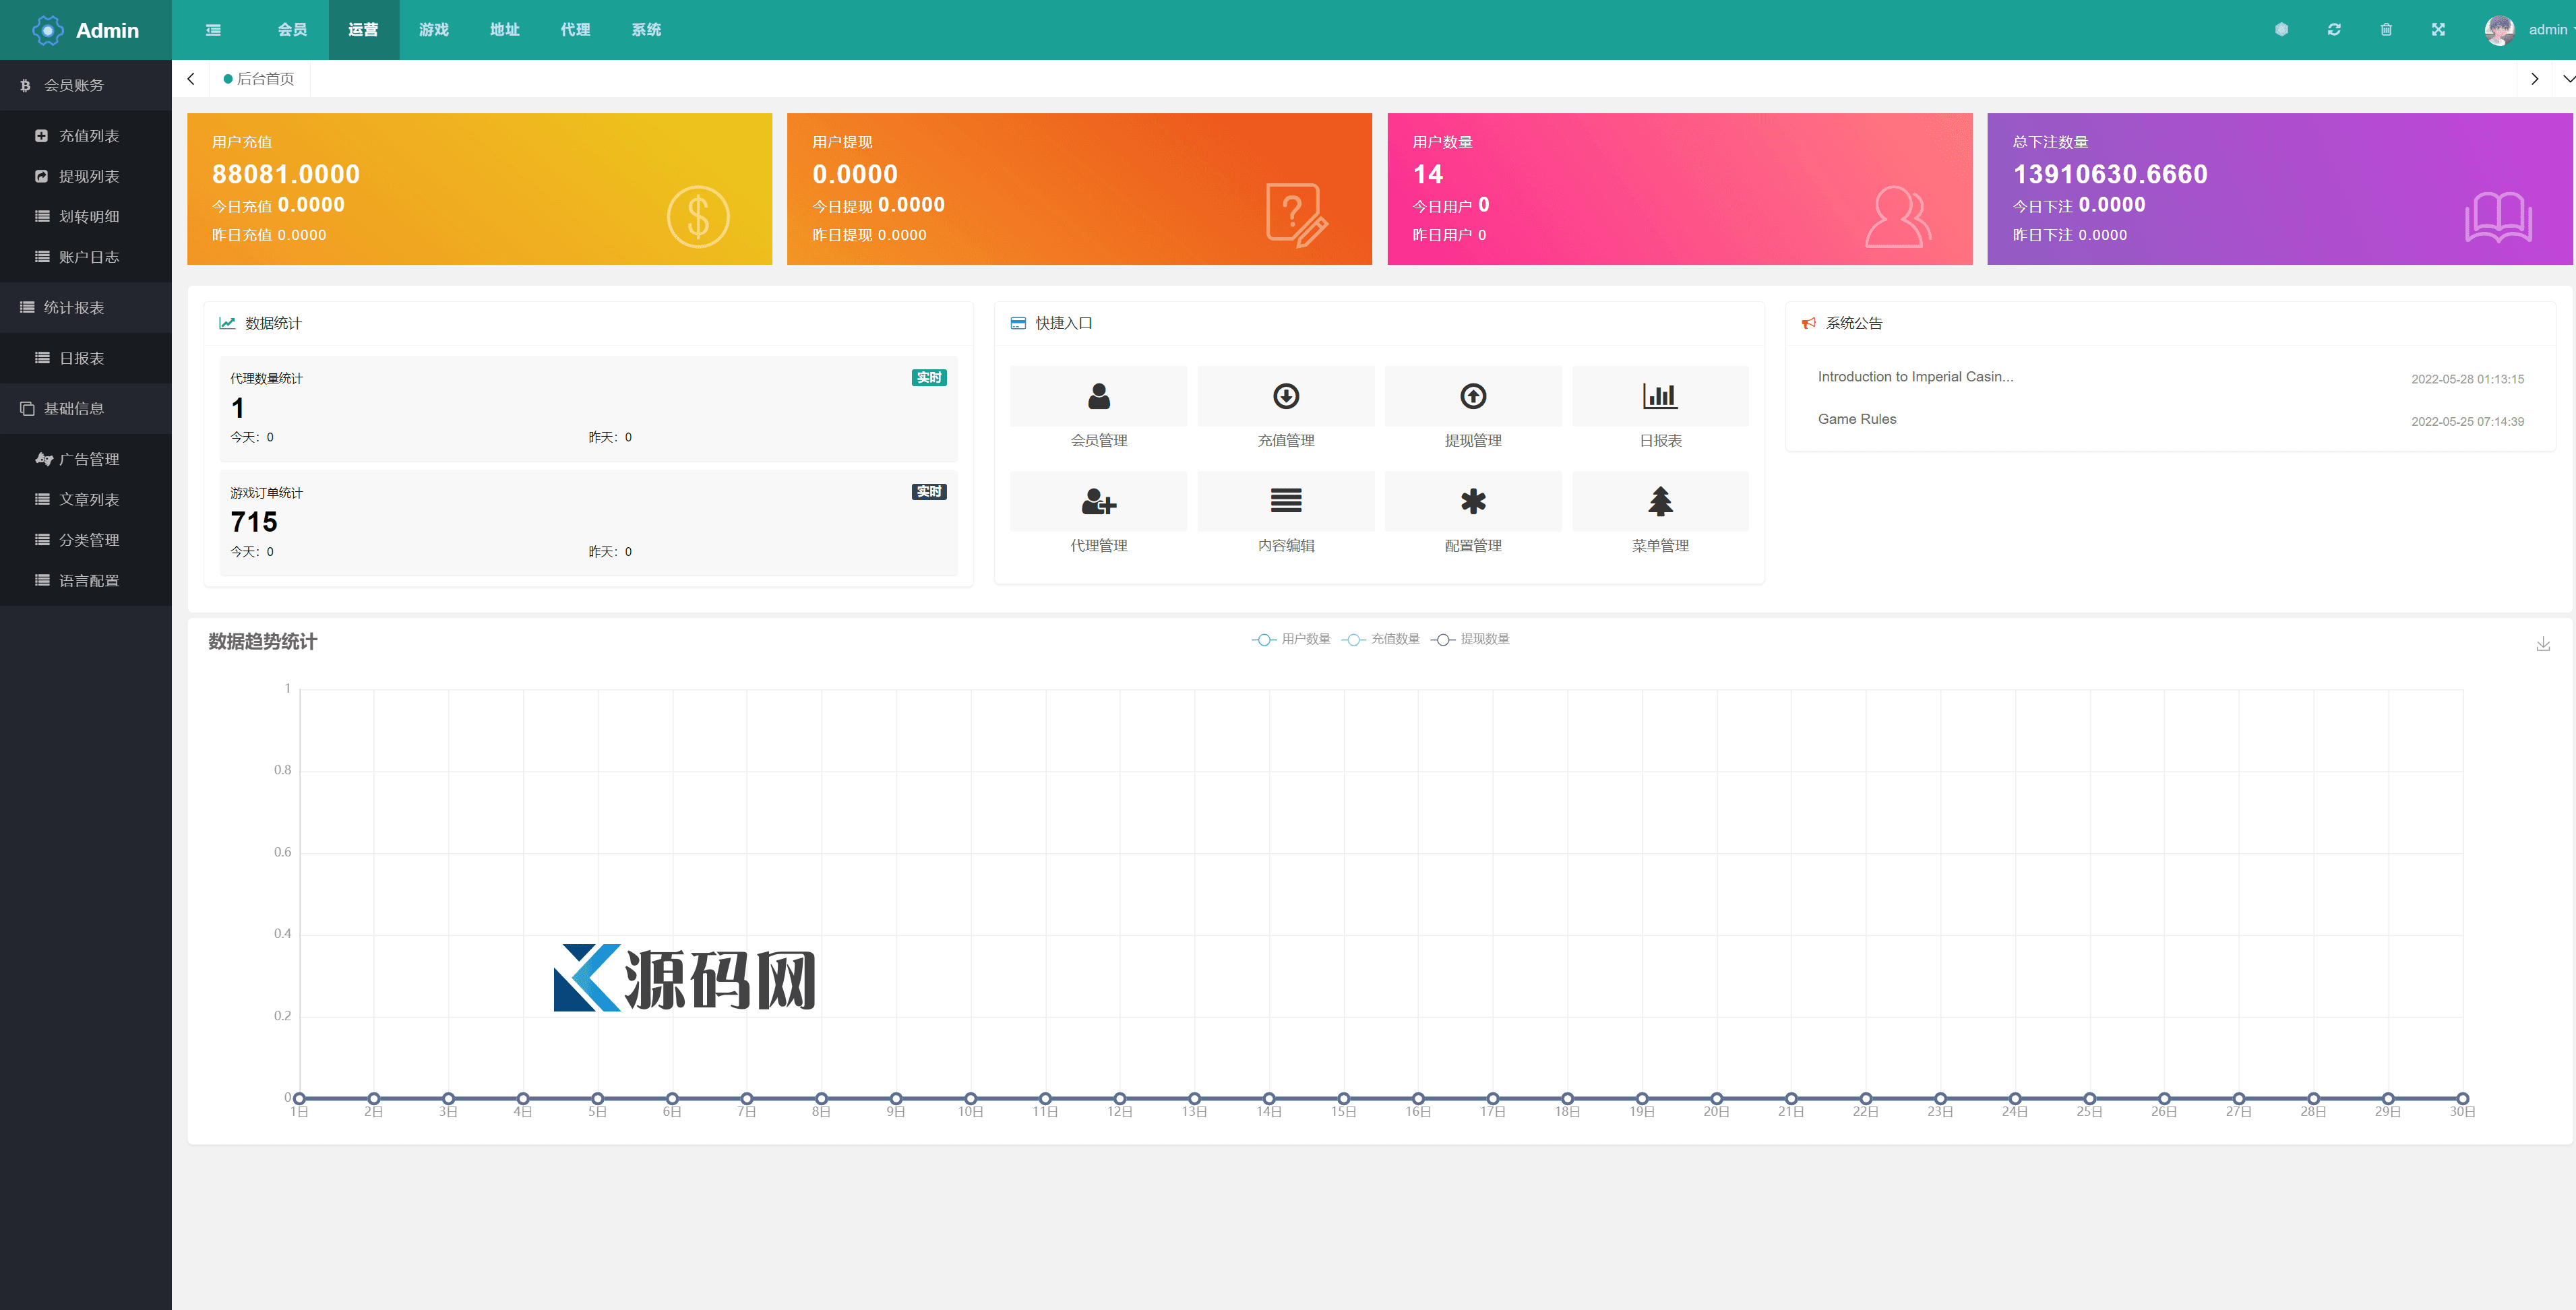Collapse the sidebar with the hamburger icon
The width and height of the screenshot is (2576, 1310).
[213, 30]
